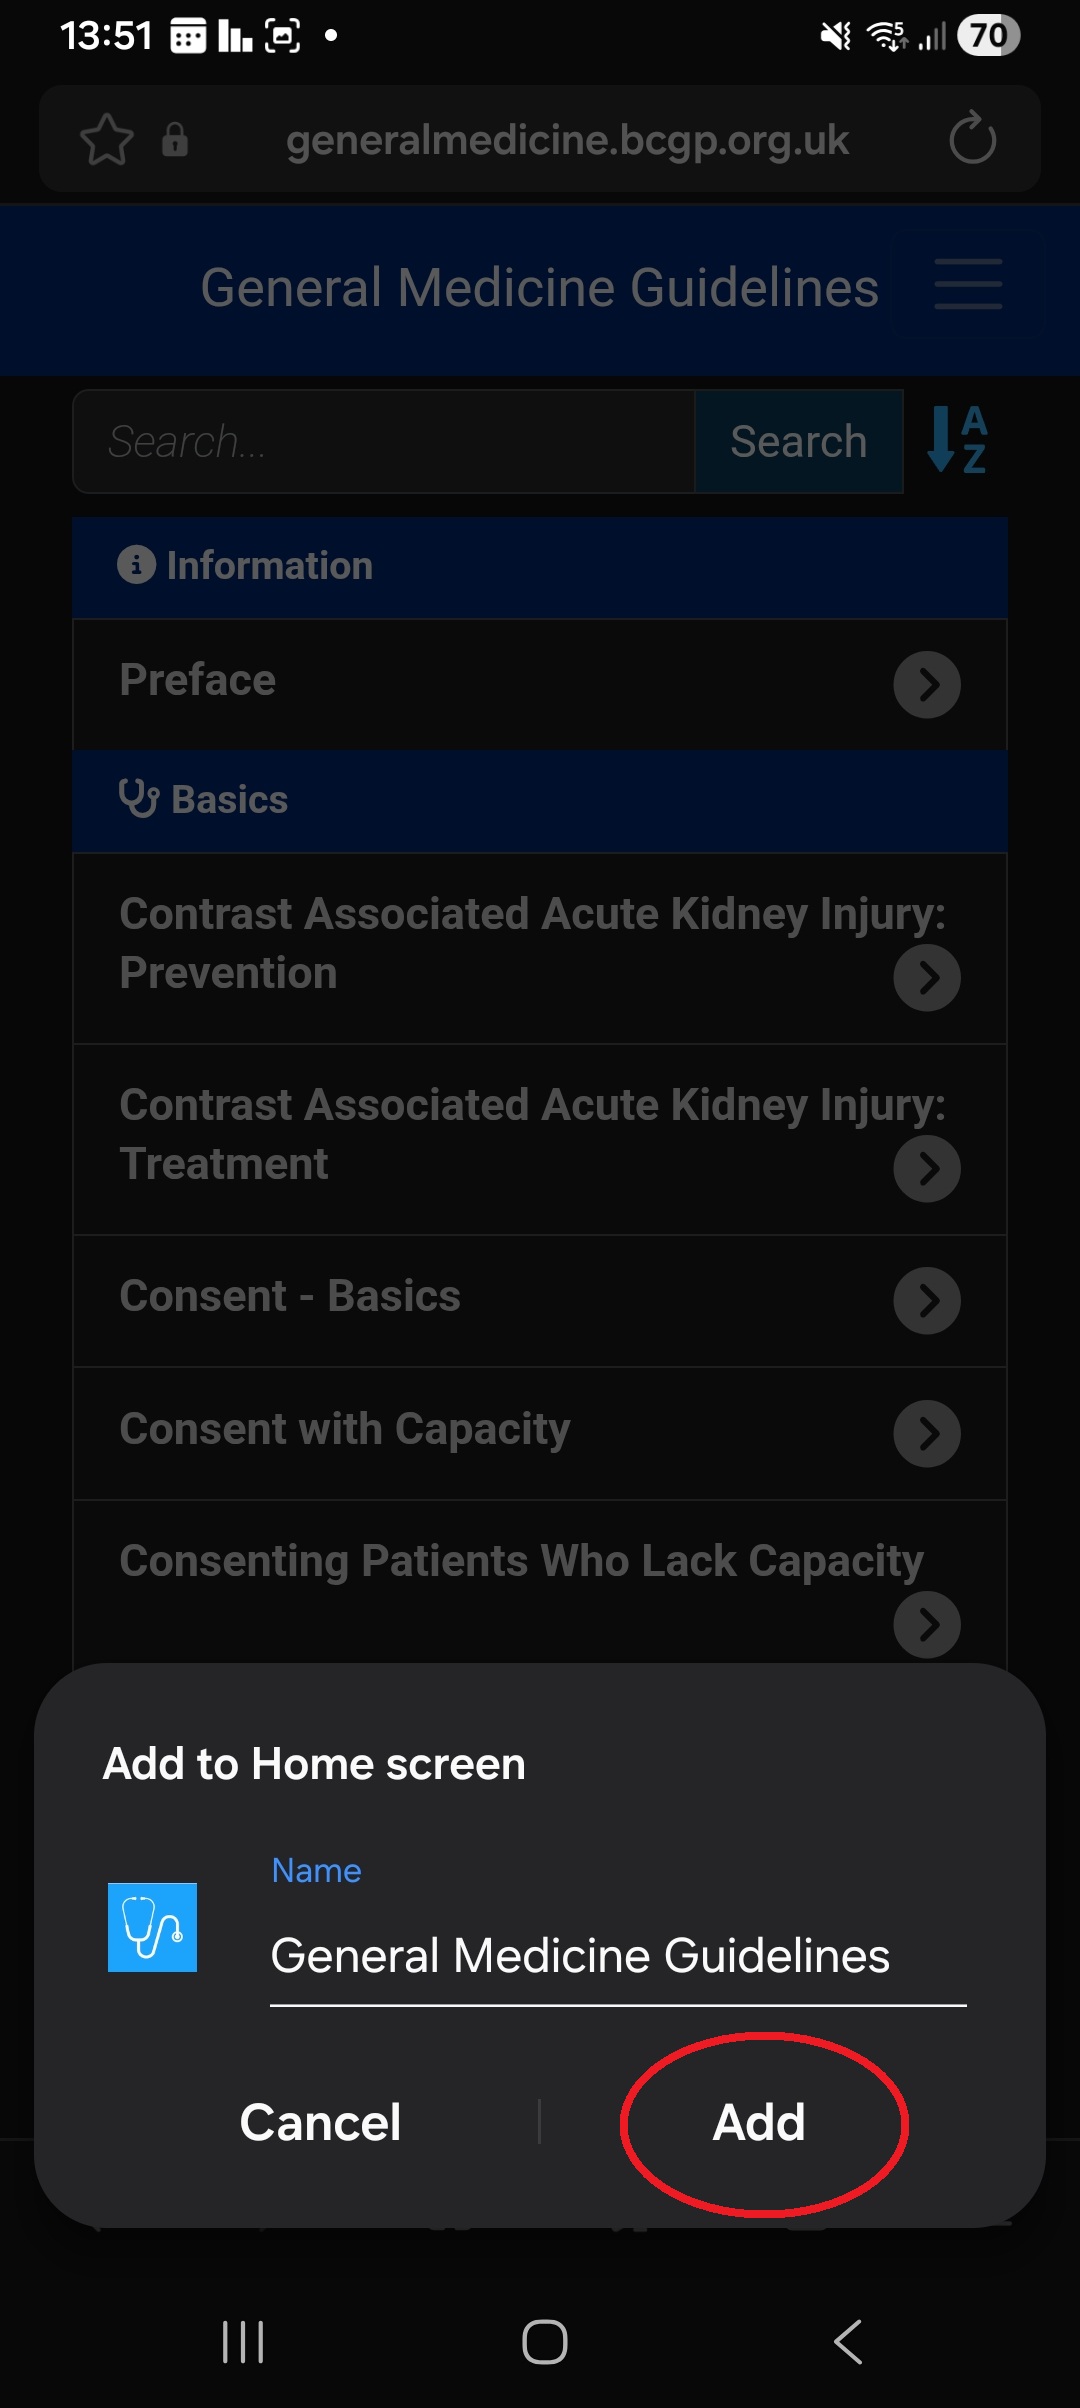1080x2408 pixels.
Task: Open the hamburger menu in site header
Action: click(x=968, y=284)
